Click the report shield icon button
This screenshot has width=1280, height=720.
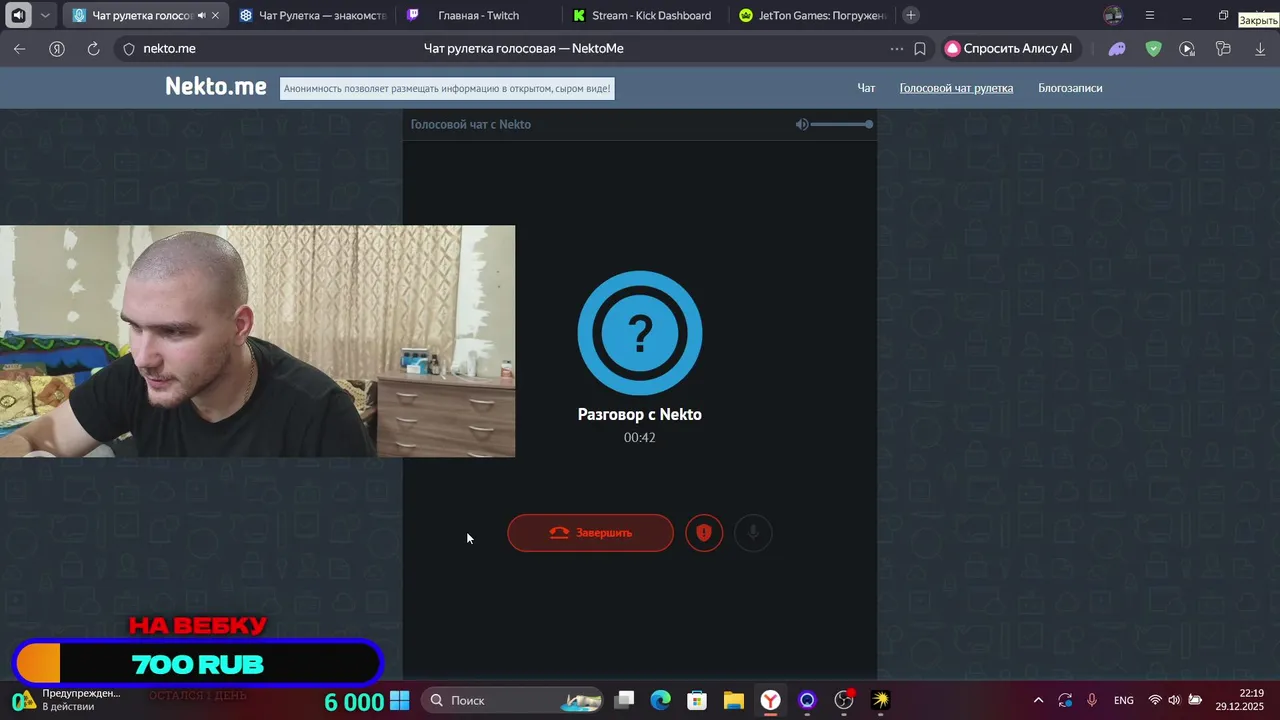[x=704, y=533]
